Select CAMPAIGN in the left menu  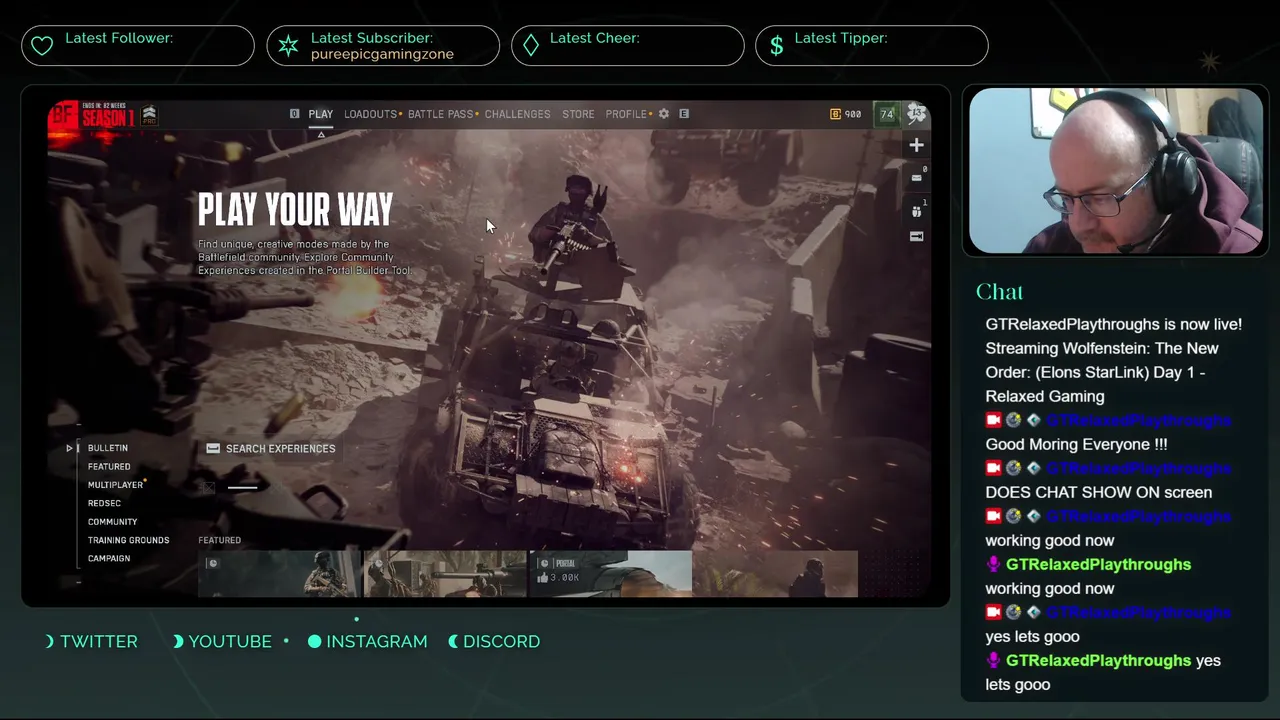click(x=109, y=559)
